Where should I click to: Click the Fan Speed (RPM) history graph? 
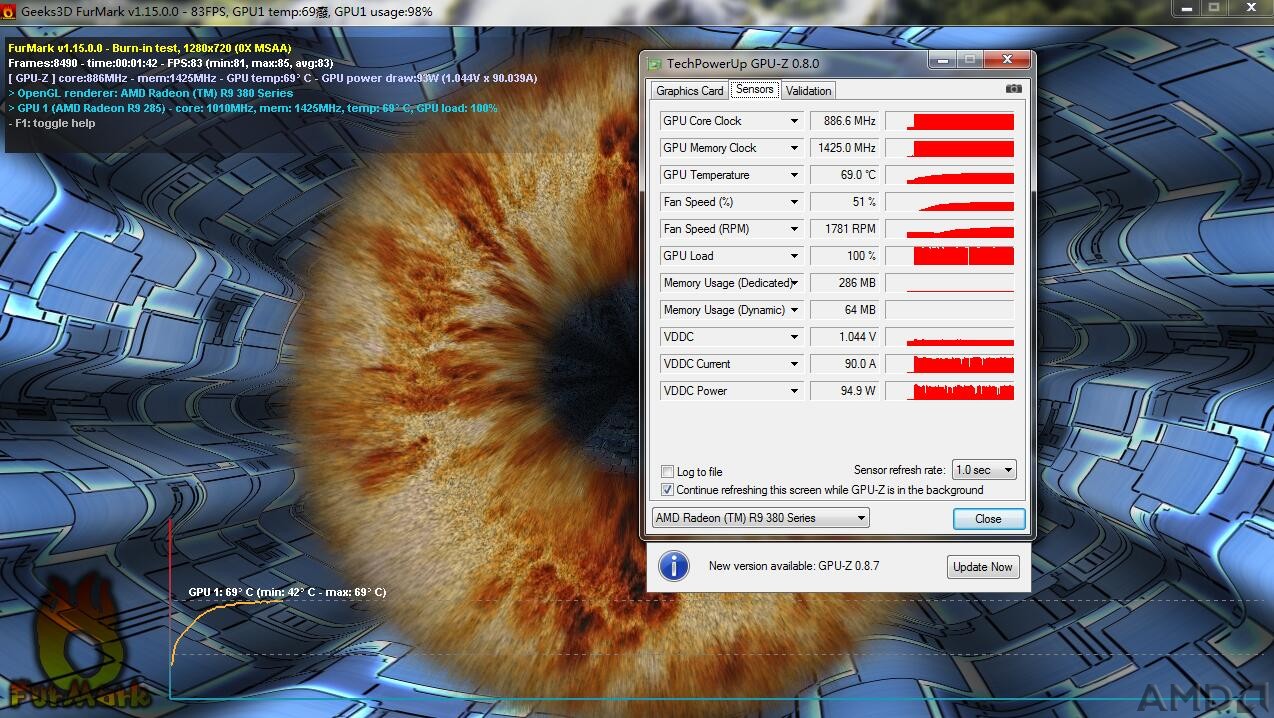(x=949, y=229)
